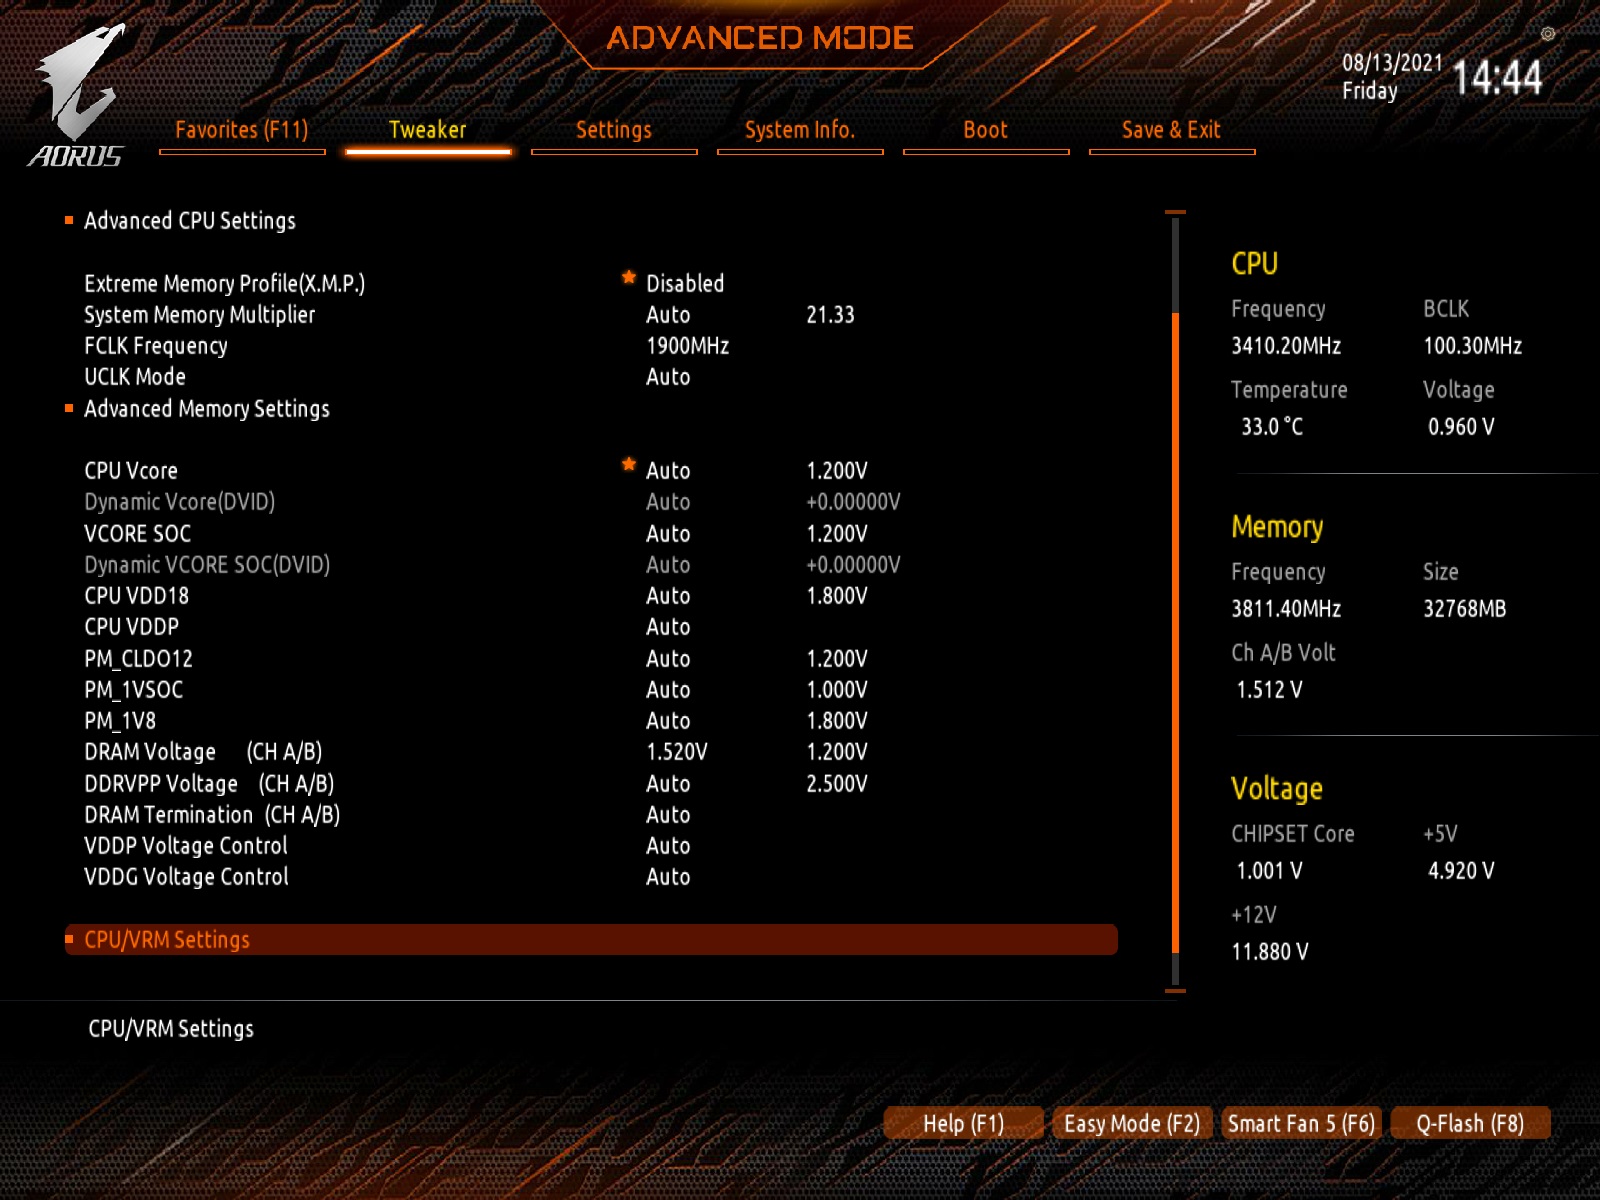This screenshot has width=1600, height=1200.
Task: Click the CHIPSET Core 1.001 V reading
Action: click(x=1270, y=870)
